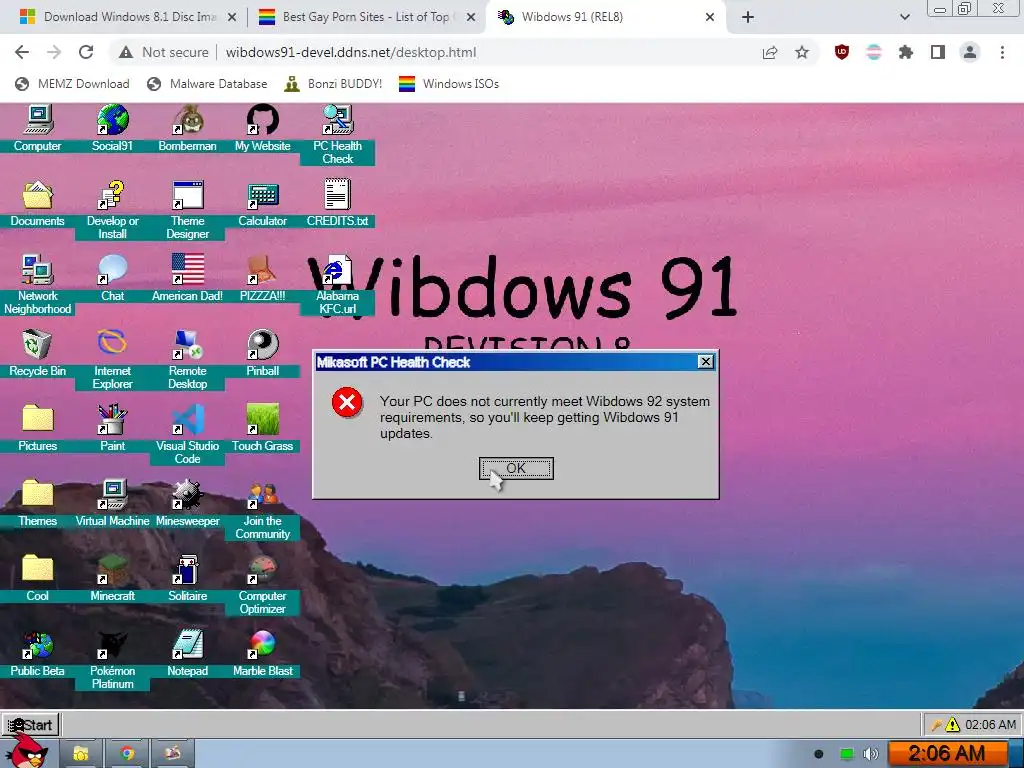The width and height of the screenshot is (1024, 768).
Task: Open the PIZZZA!!! icon
Action: [x=263, y=278]
